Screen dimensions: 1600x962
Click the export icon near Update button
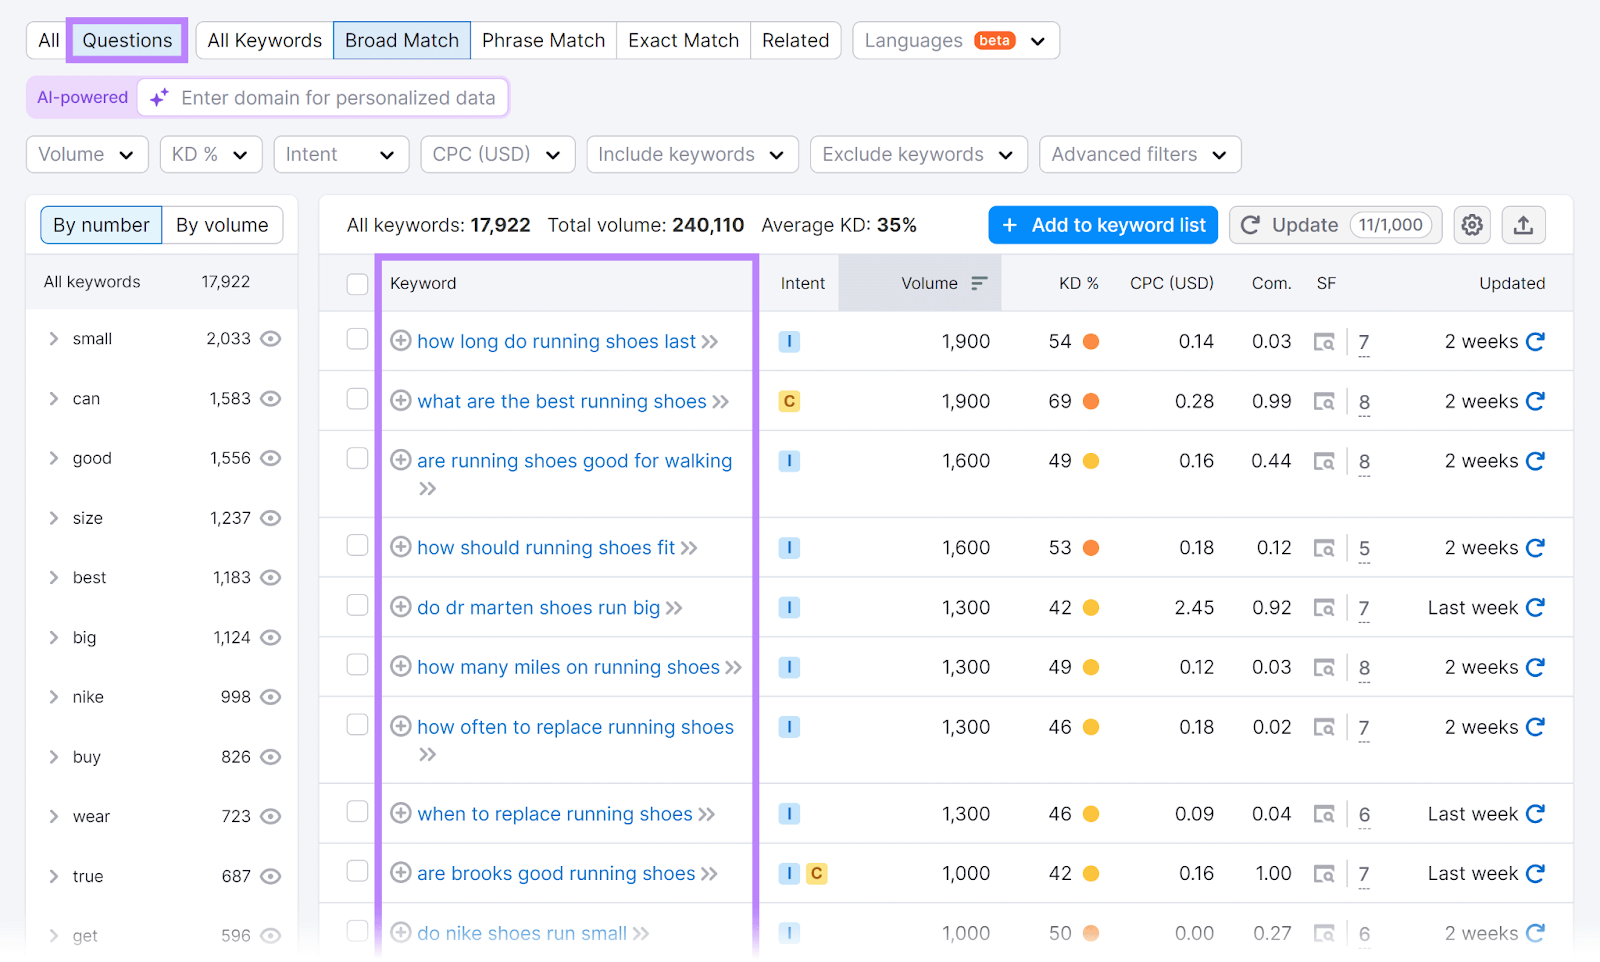(x=1523, y=225)
